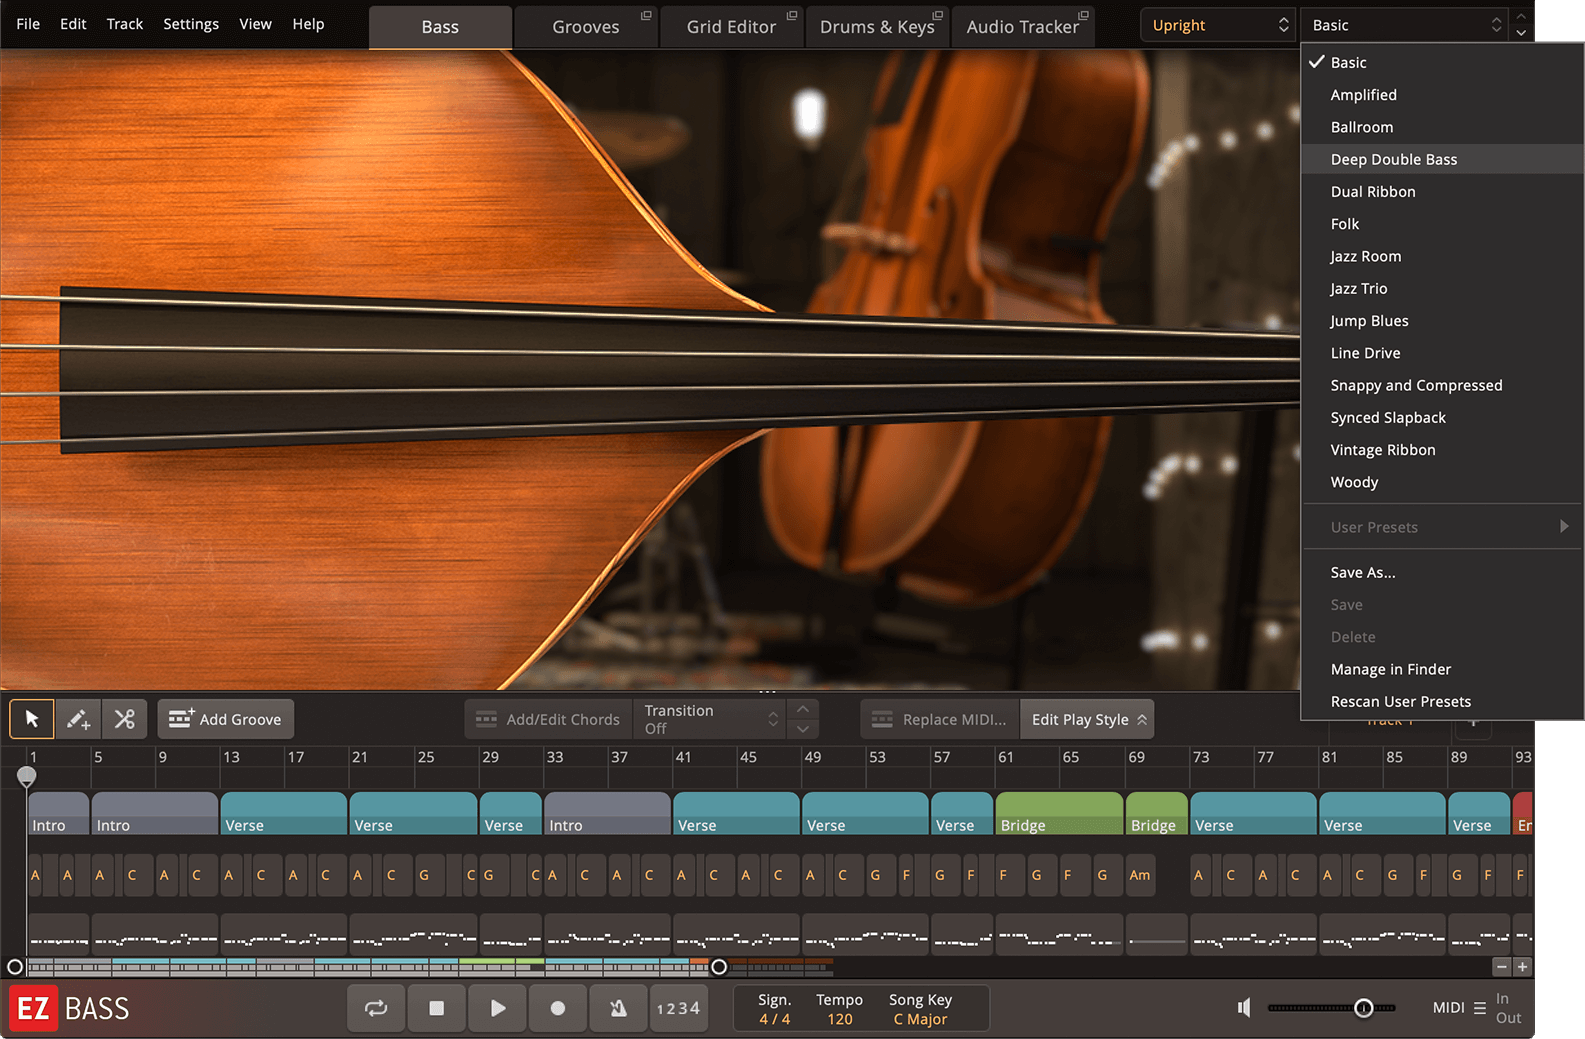This screenshot has height=1039, width=1585.
Task: Toggle the loop button
Action: pos(376,1008)
